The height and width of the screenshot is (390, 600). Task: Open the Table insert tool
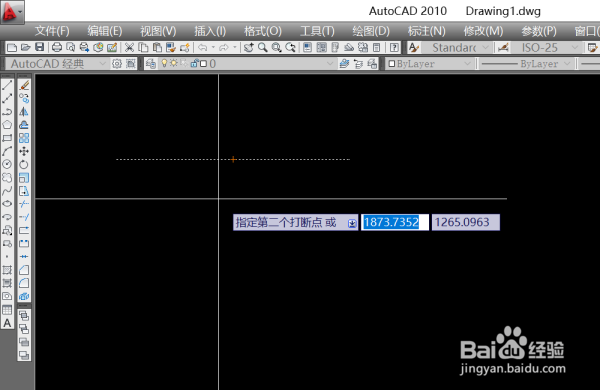(x=7, y=310)
